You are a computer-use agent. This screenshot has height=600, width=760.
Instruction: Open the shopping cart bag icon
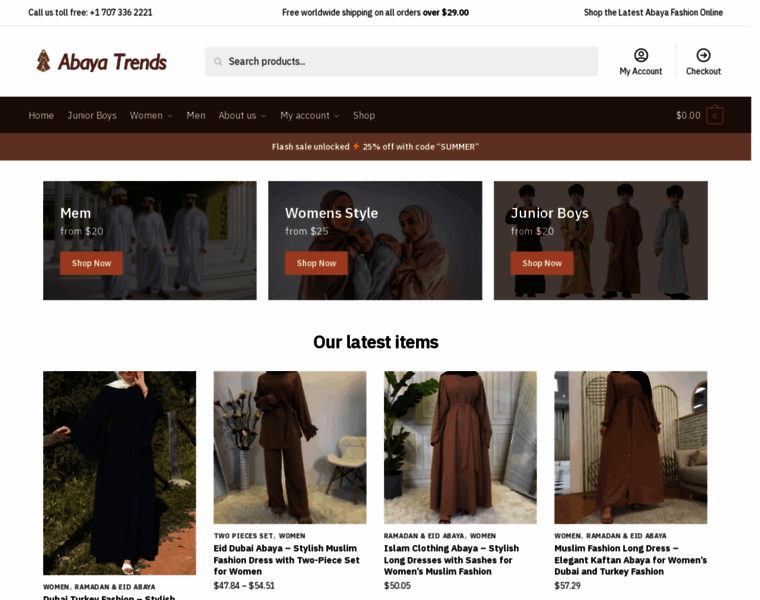point(714,115)
